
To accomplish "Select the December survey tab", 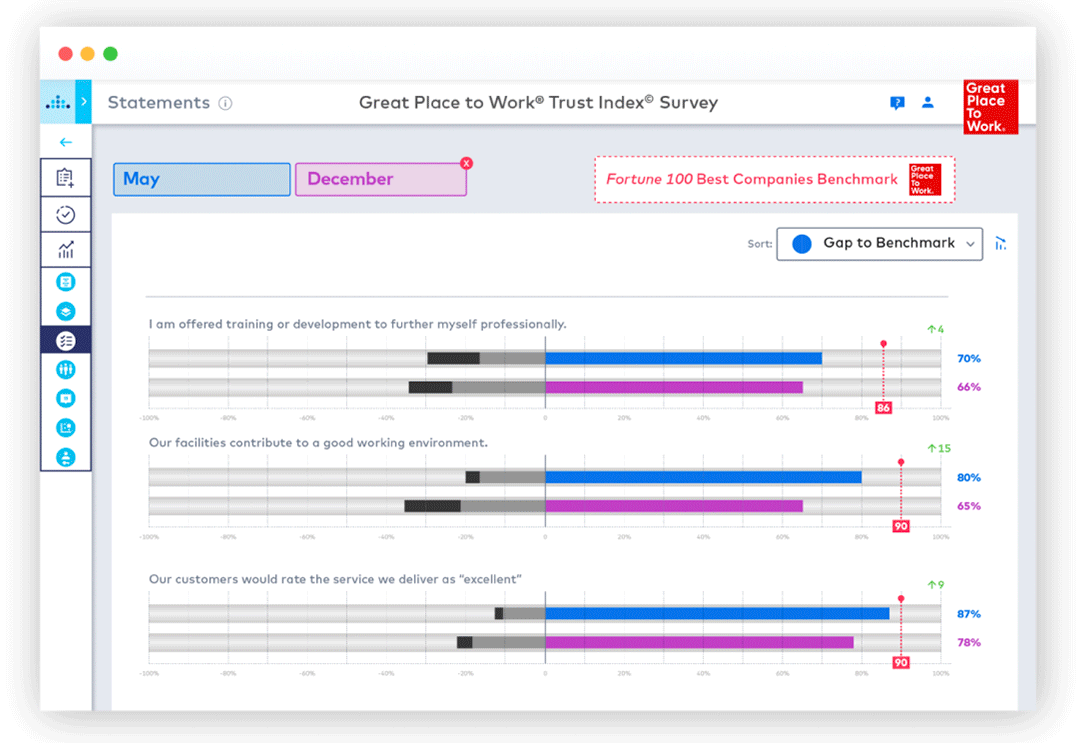I will [381, 179].
